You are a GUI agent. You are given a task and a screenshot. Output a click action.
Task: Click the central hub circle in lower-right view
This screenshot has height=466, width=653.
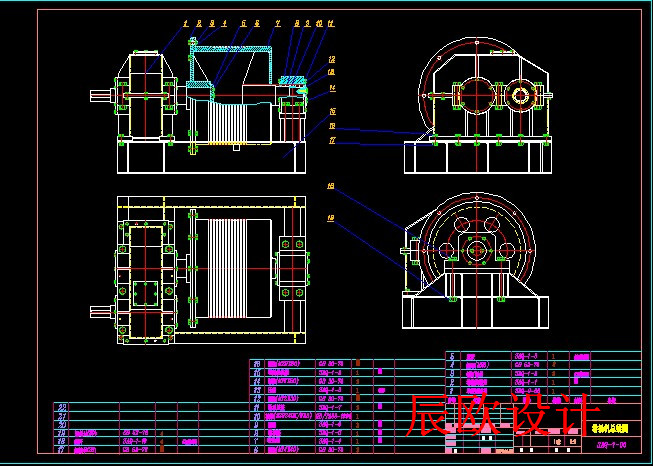(x=476, y=250)
